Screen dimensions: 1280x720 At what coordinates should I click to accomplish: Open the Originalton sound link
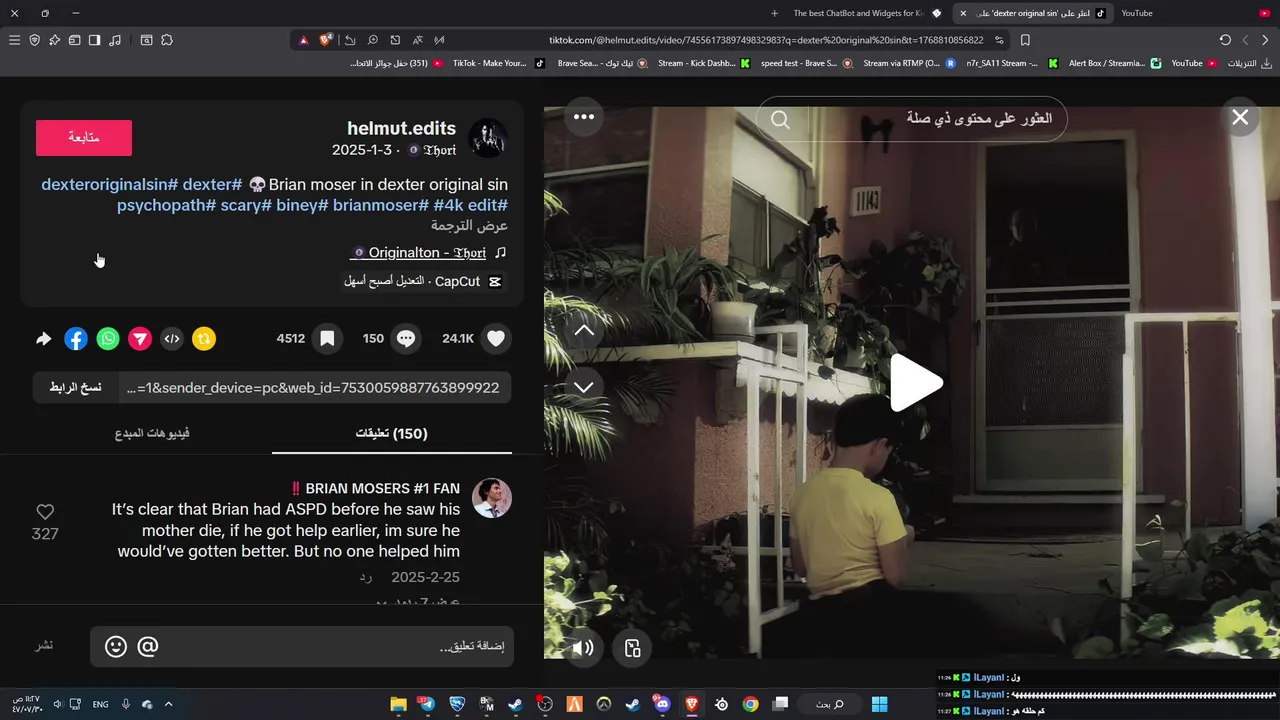tap(418, 253)
